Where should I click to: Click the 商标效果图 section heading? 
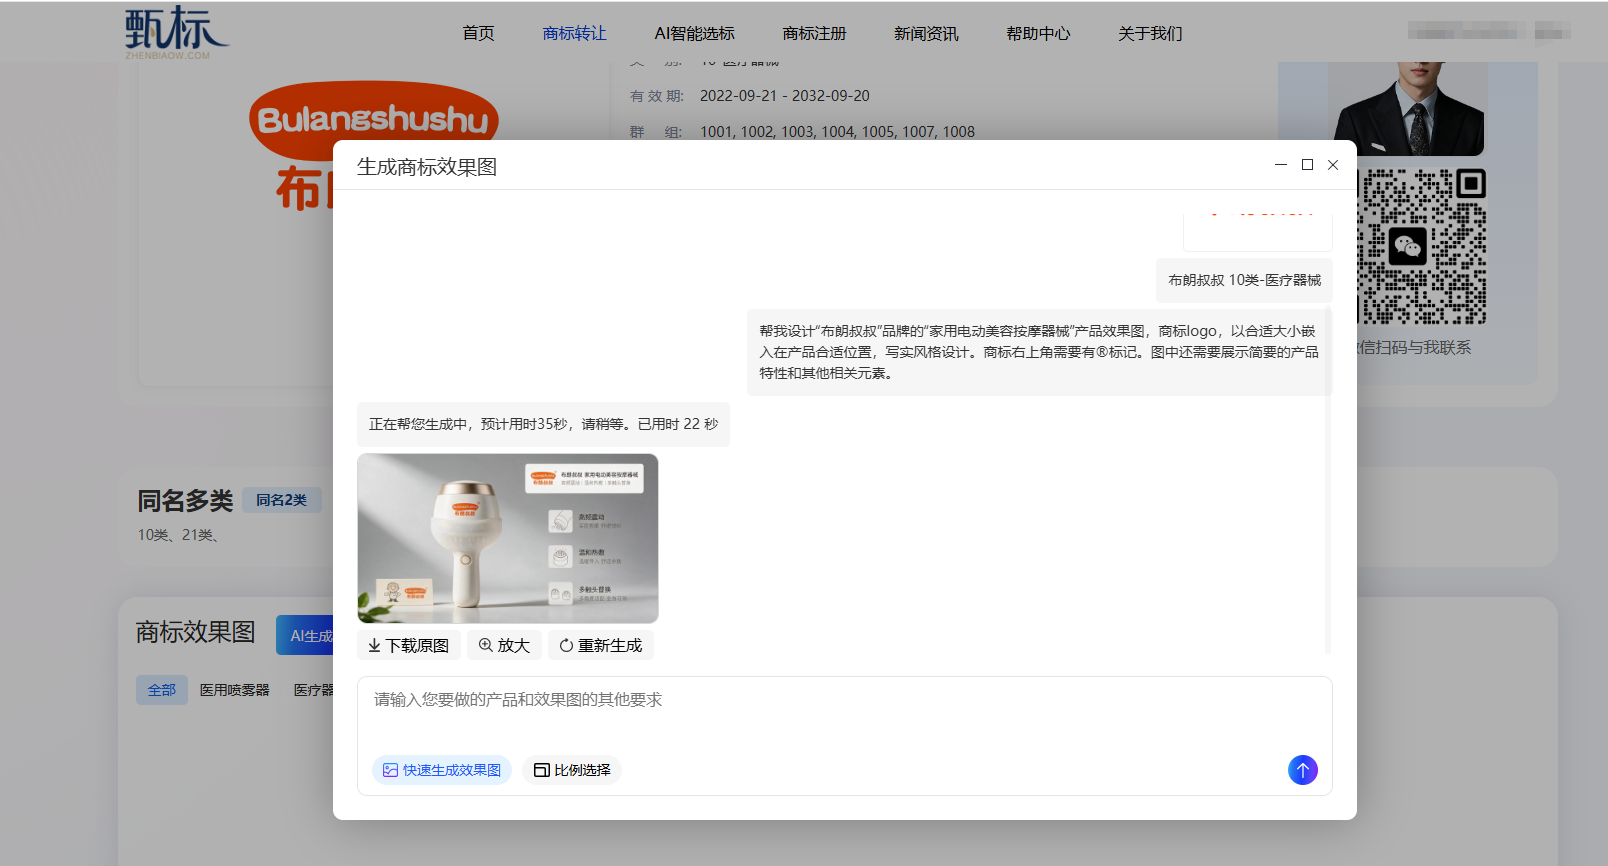pyautogui.click(x=196, y=632)
